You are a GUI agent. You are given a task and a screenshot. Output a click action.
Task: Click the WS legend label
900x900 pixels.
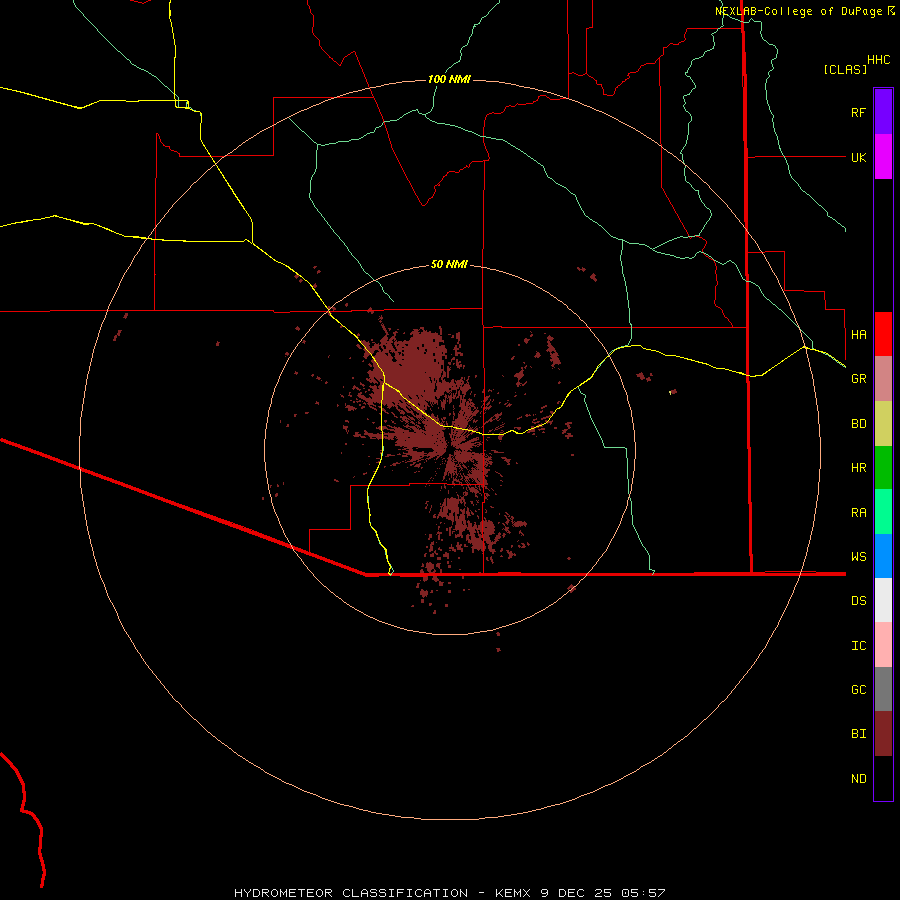[x=859, y=556]
